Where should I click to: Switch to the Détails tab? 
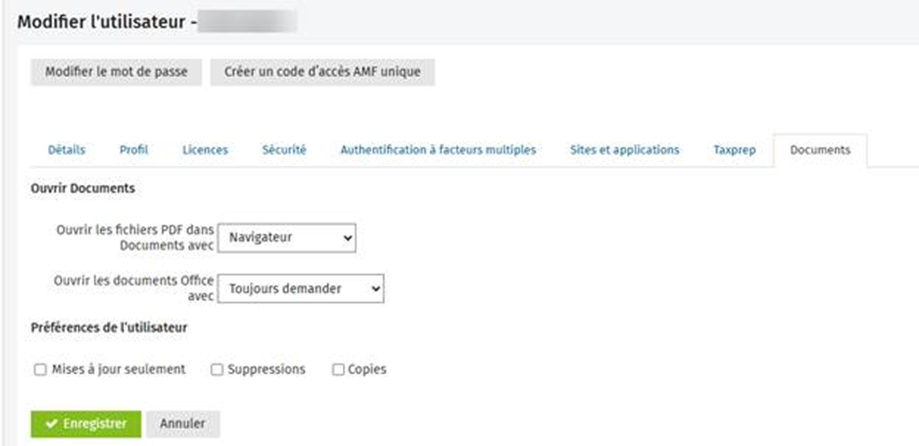tap(66, 150)
